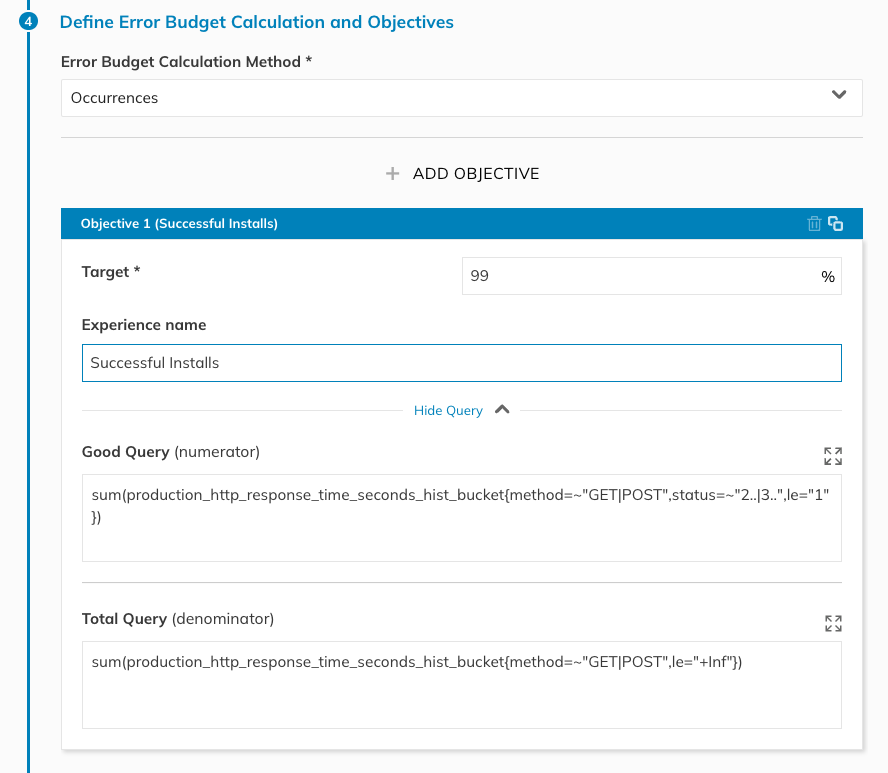Click the Total Query (denominator) label
Viewport: 888px width, 773px height.
click(x=178, y=619)
